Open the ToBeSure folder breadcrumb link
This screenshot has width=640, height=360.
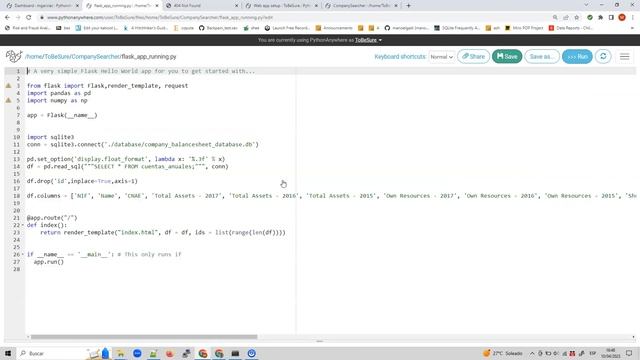[x=57, y=57]
